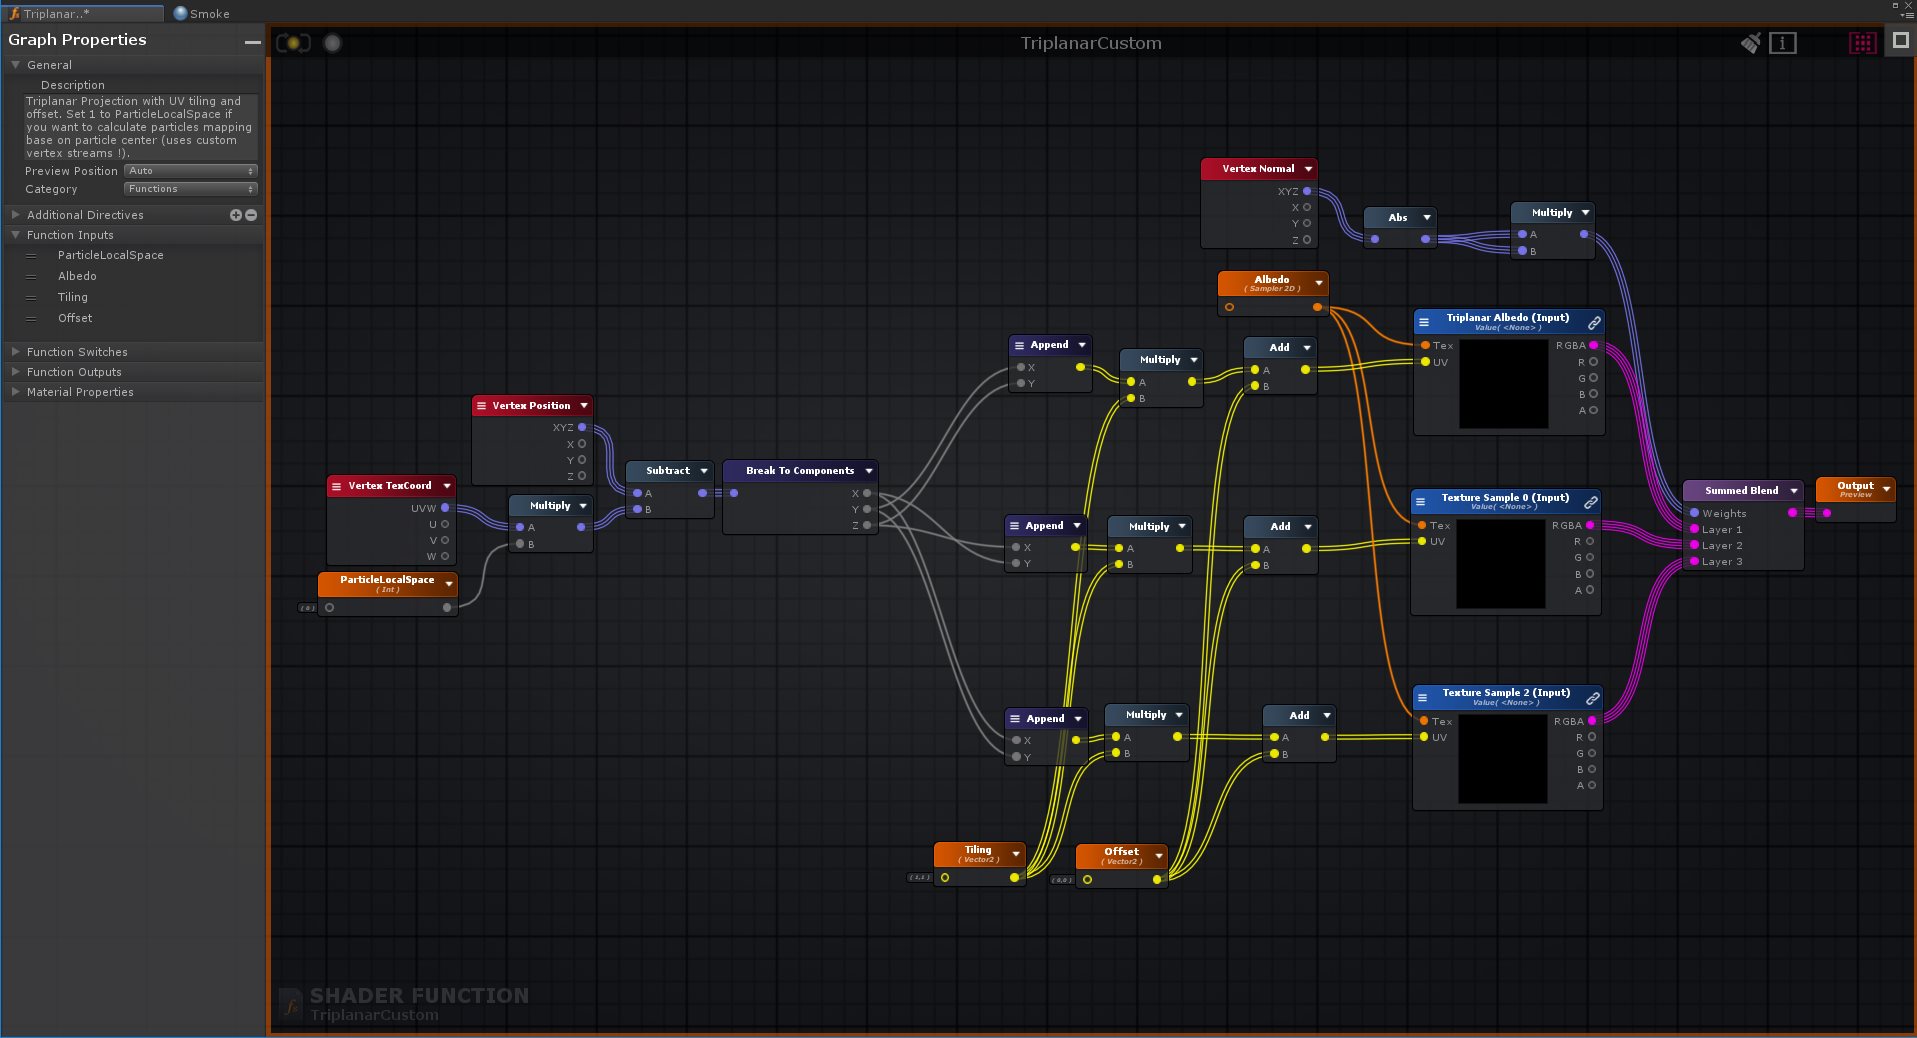Viewport: 1917px width, 1038px height.
Task: Click Vertex Normal XYZ output port
Action: point(1307,191)
